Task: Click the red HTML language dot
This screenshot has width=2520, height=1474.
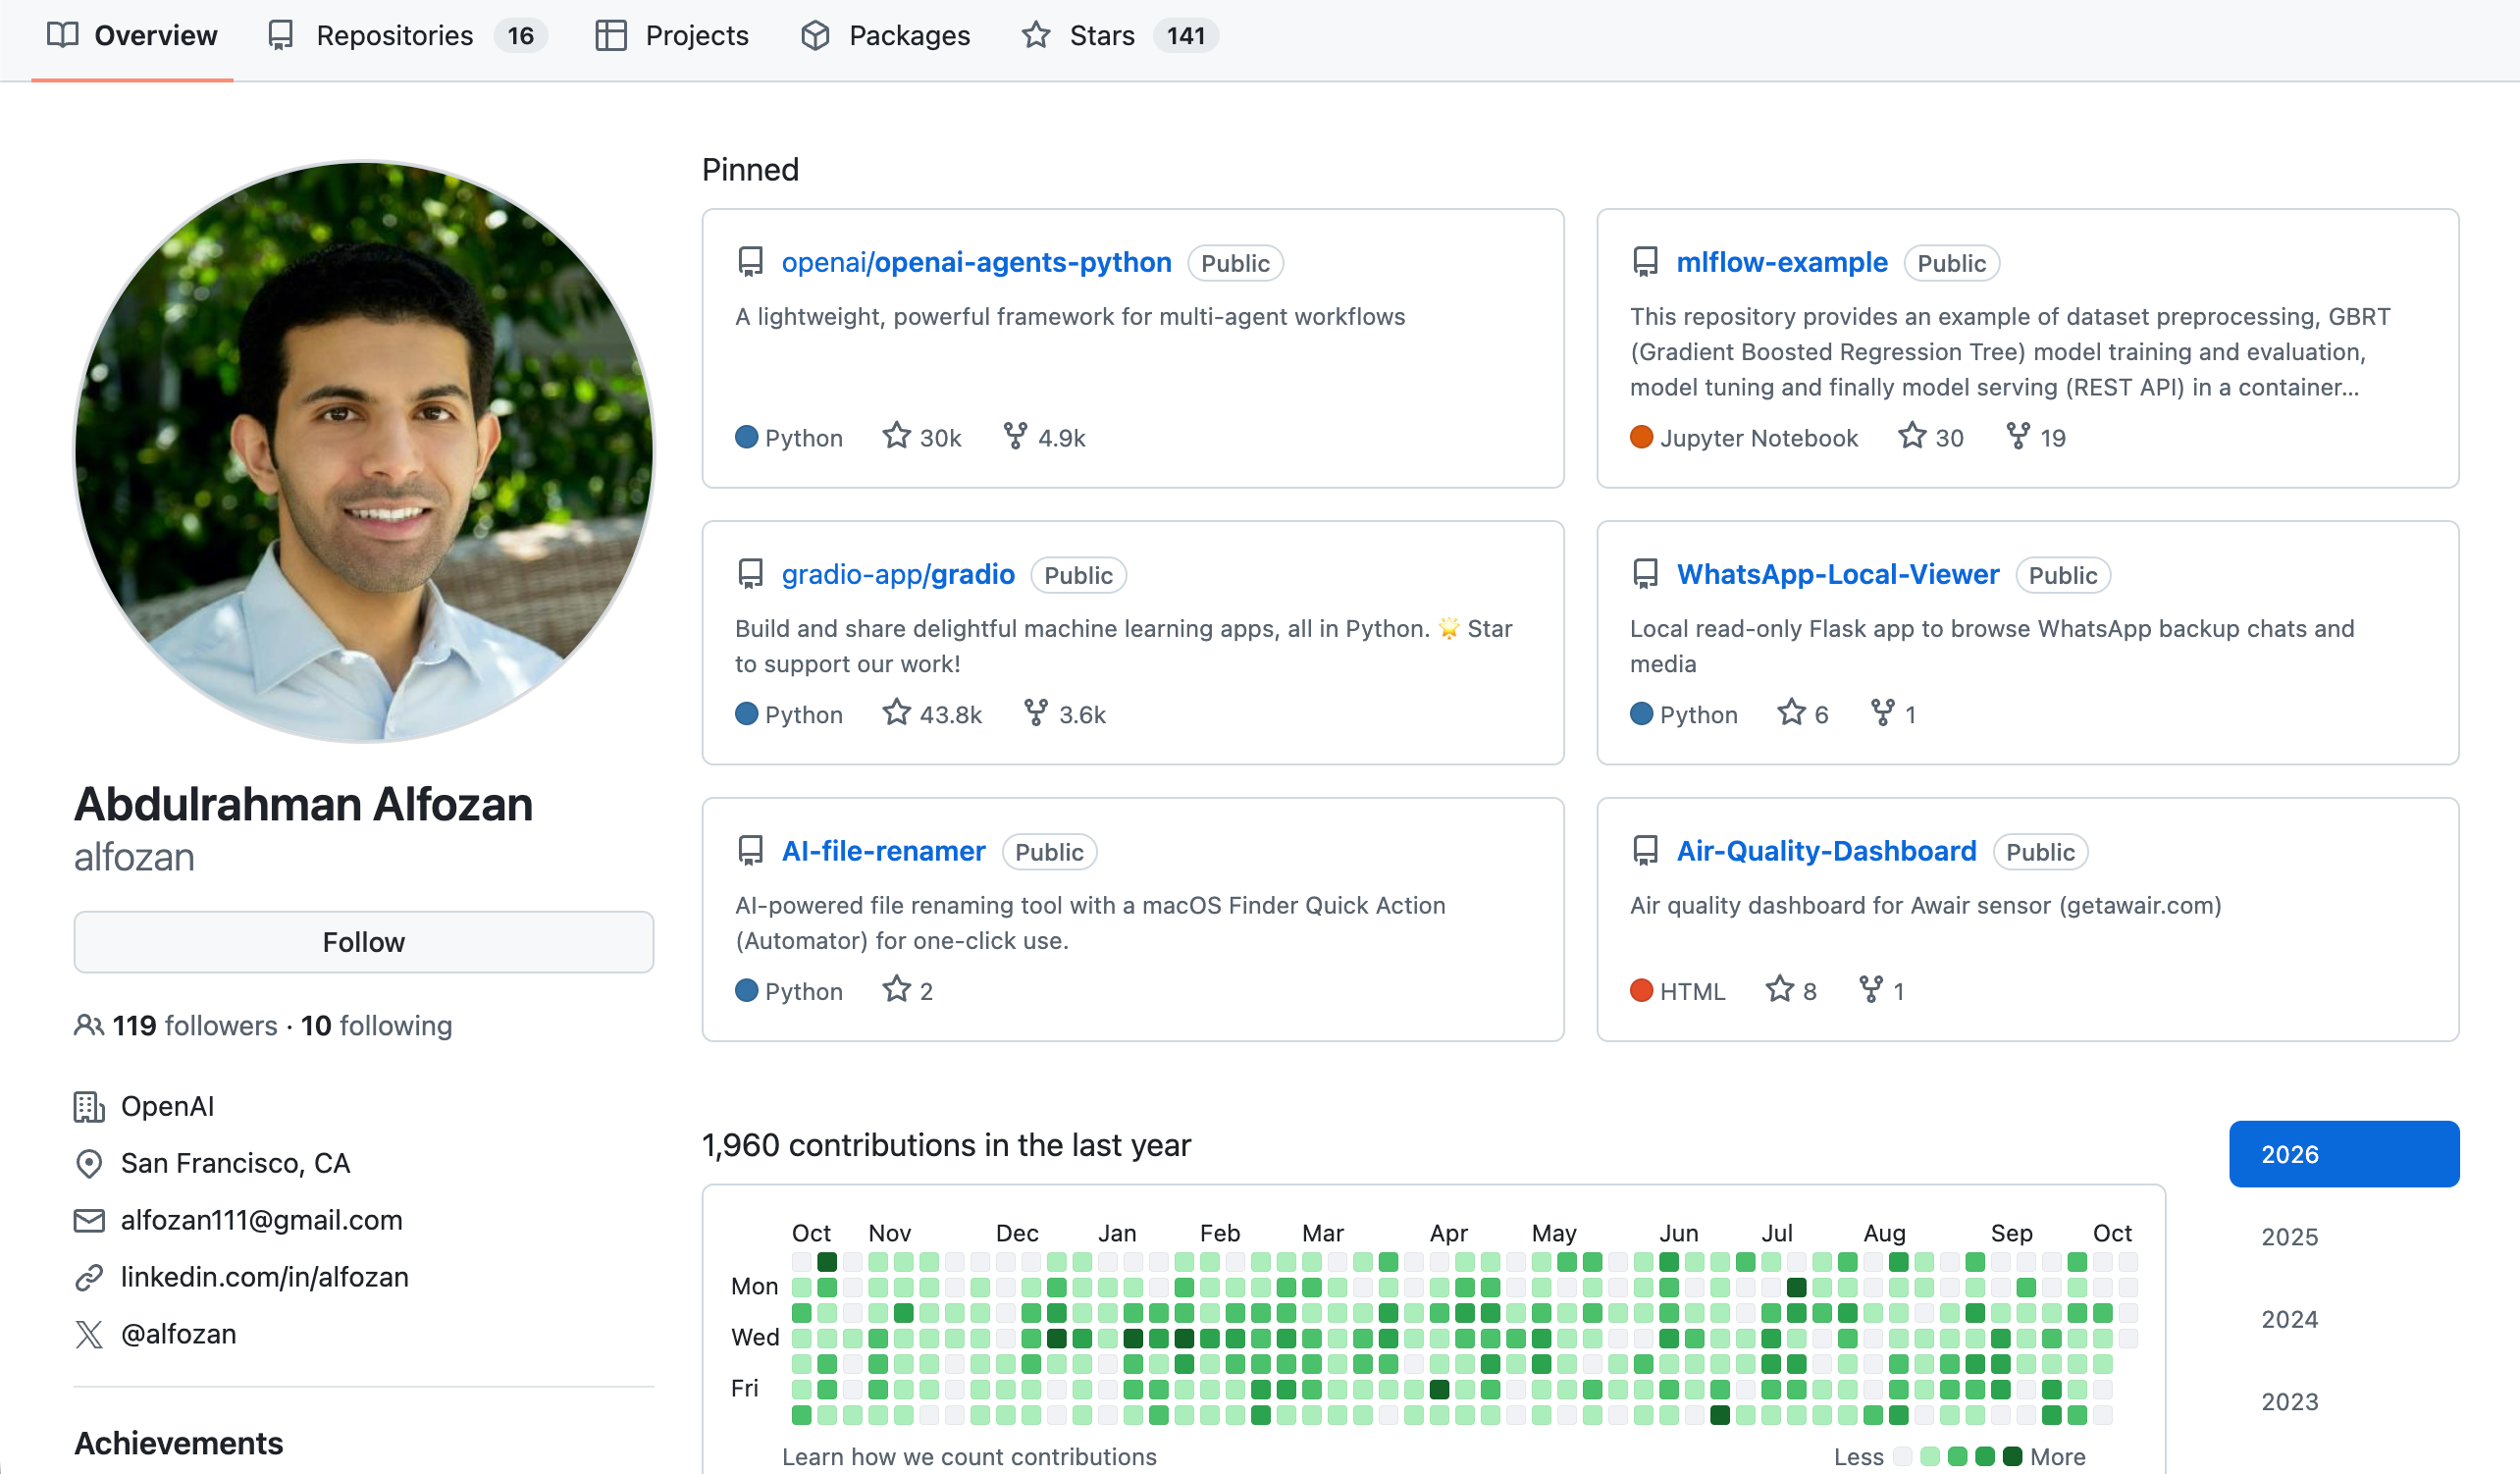Action: (1641, 991)
